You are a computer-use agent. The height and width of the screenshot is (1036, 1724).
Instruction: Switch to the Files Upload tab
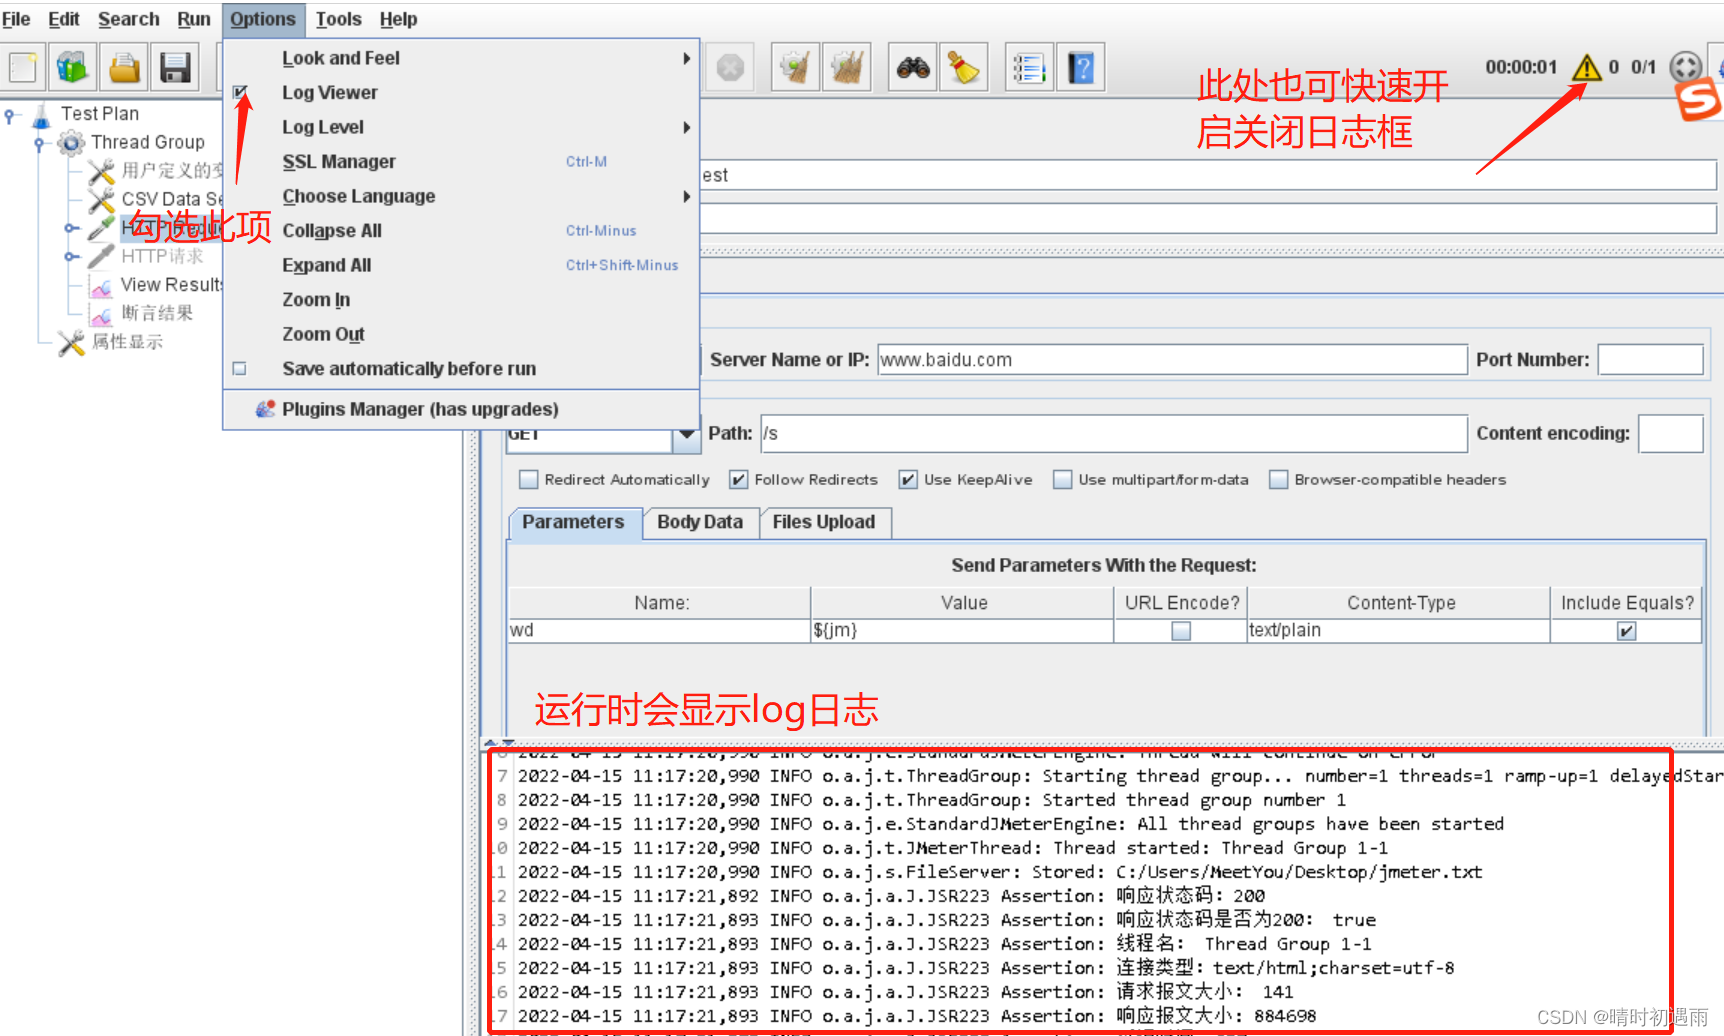824,522
